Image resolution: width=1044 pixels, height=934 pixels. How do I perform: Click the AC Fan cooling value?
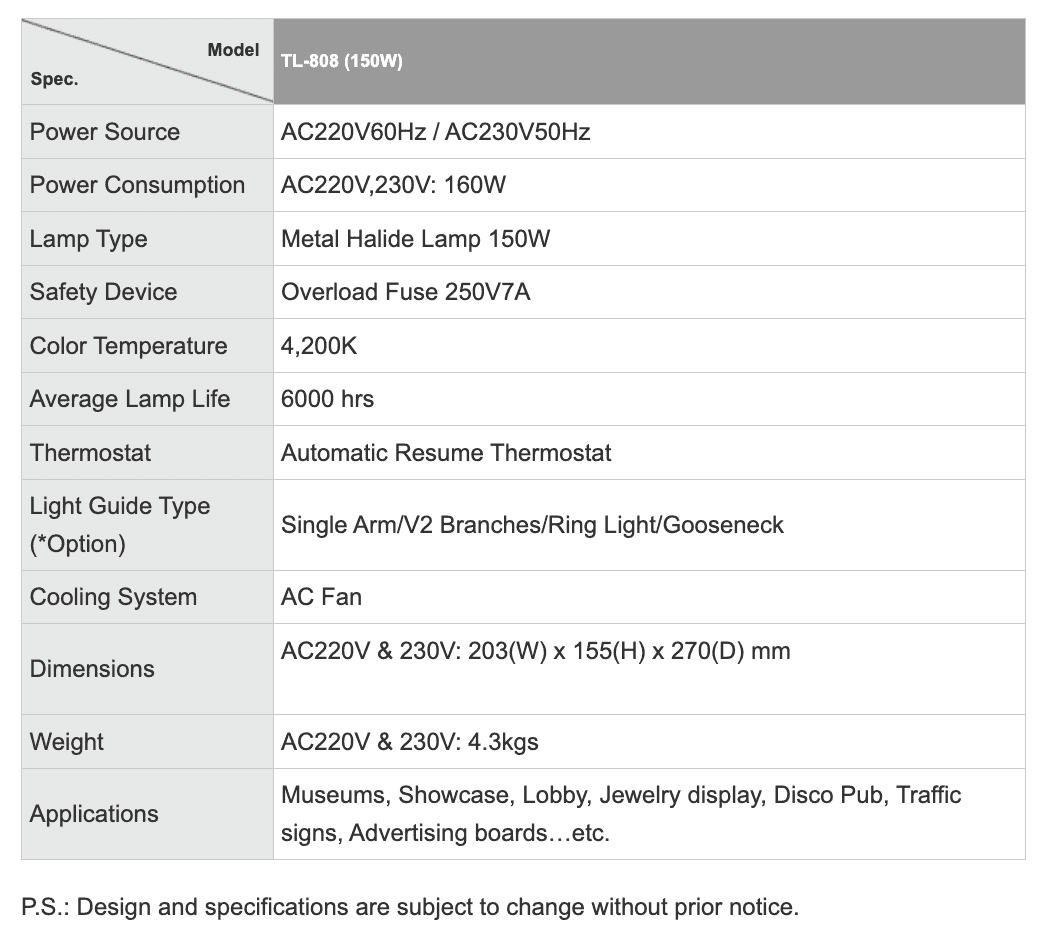pyautogui.click(x=321, y=597)
